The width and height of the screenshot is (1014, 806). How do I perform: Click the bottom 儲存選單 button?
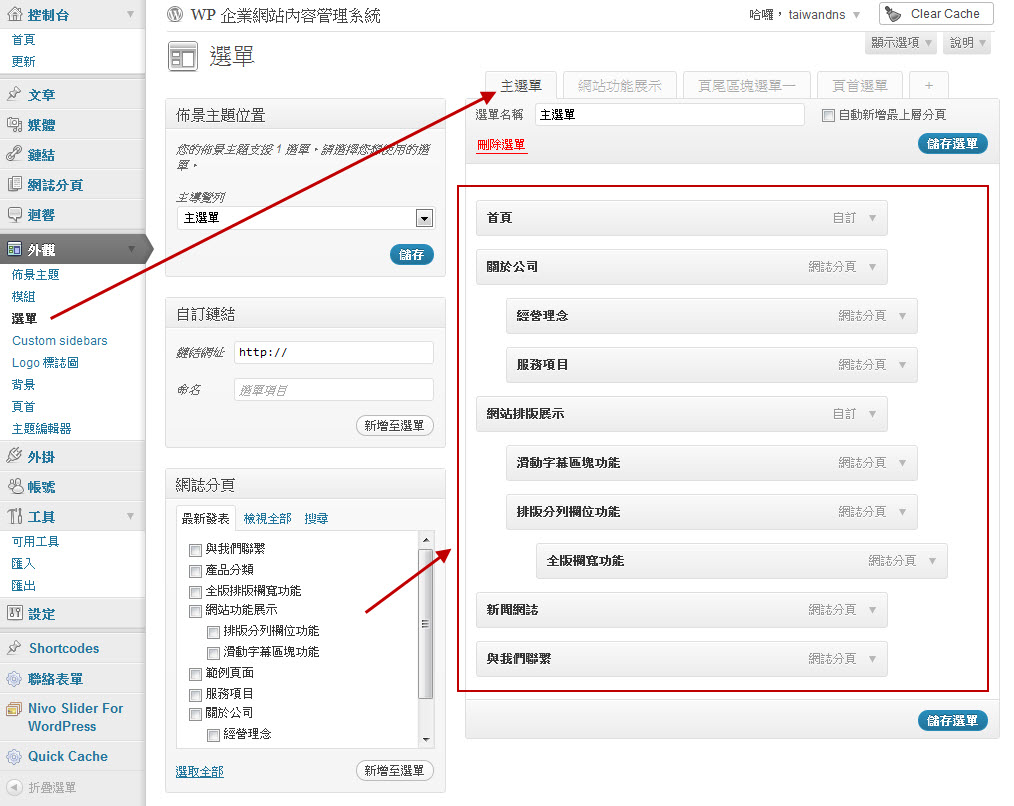pos(953,720)
